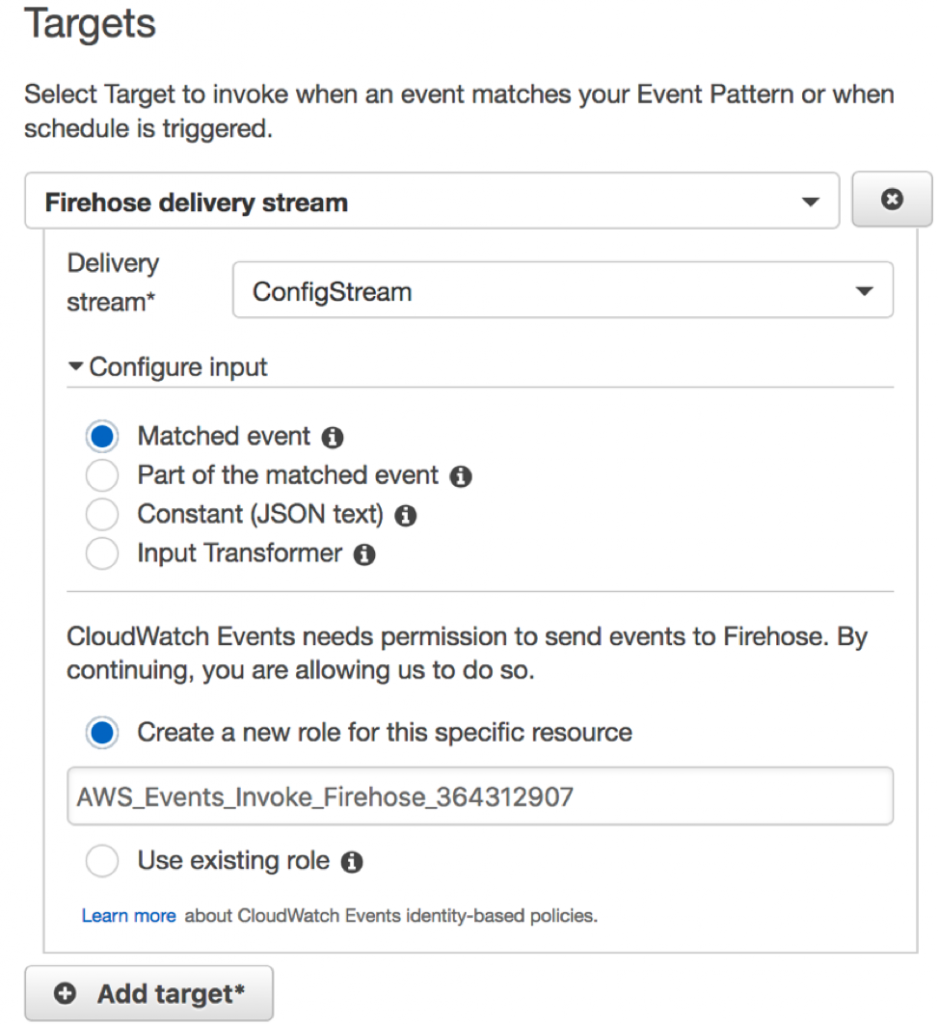
Task: Select Constant (JSON text) radio option
Action: coord(103,515)
